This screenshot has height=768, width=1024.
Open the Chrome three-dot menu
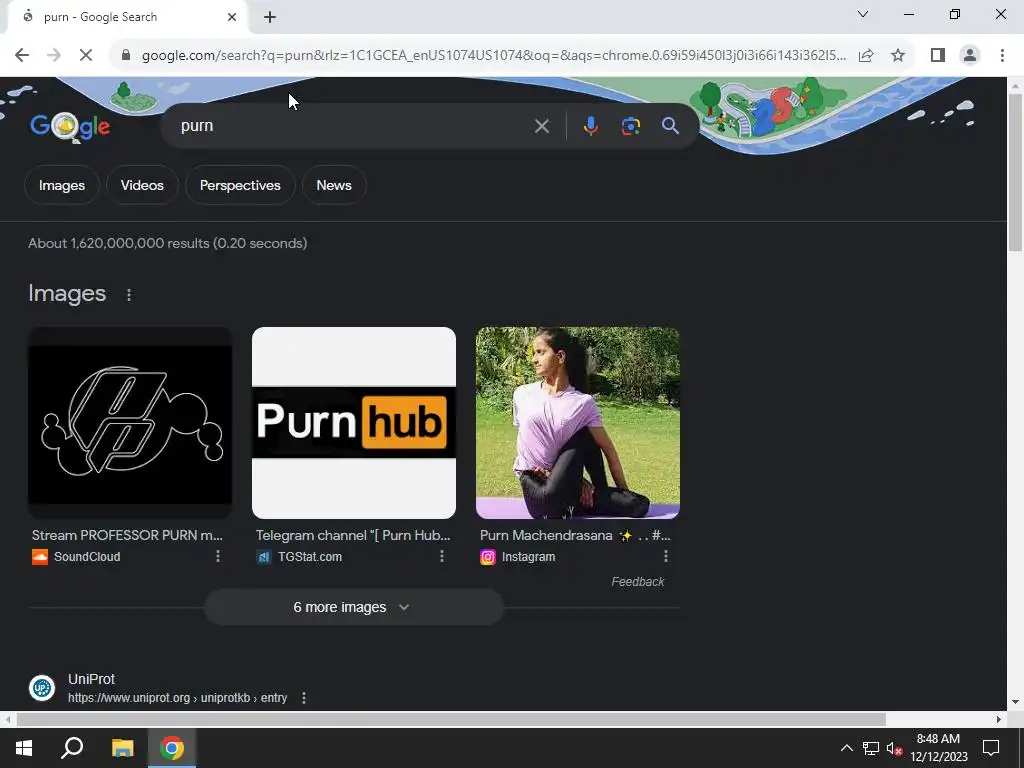click(1002, 56)
